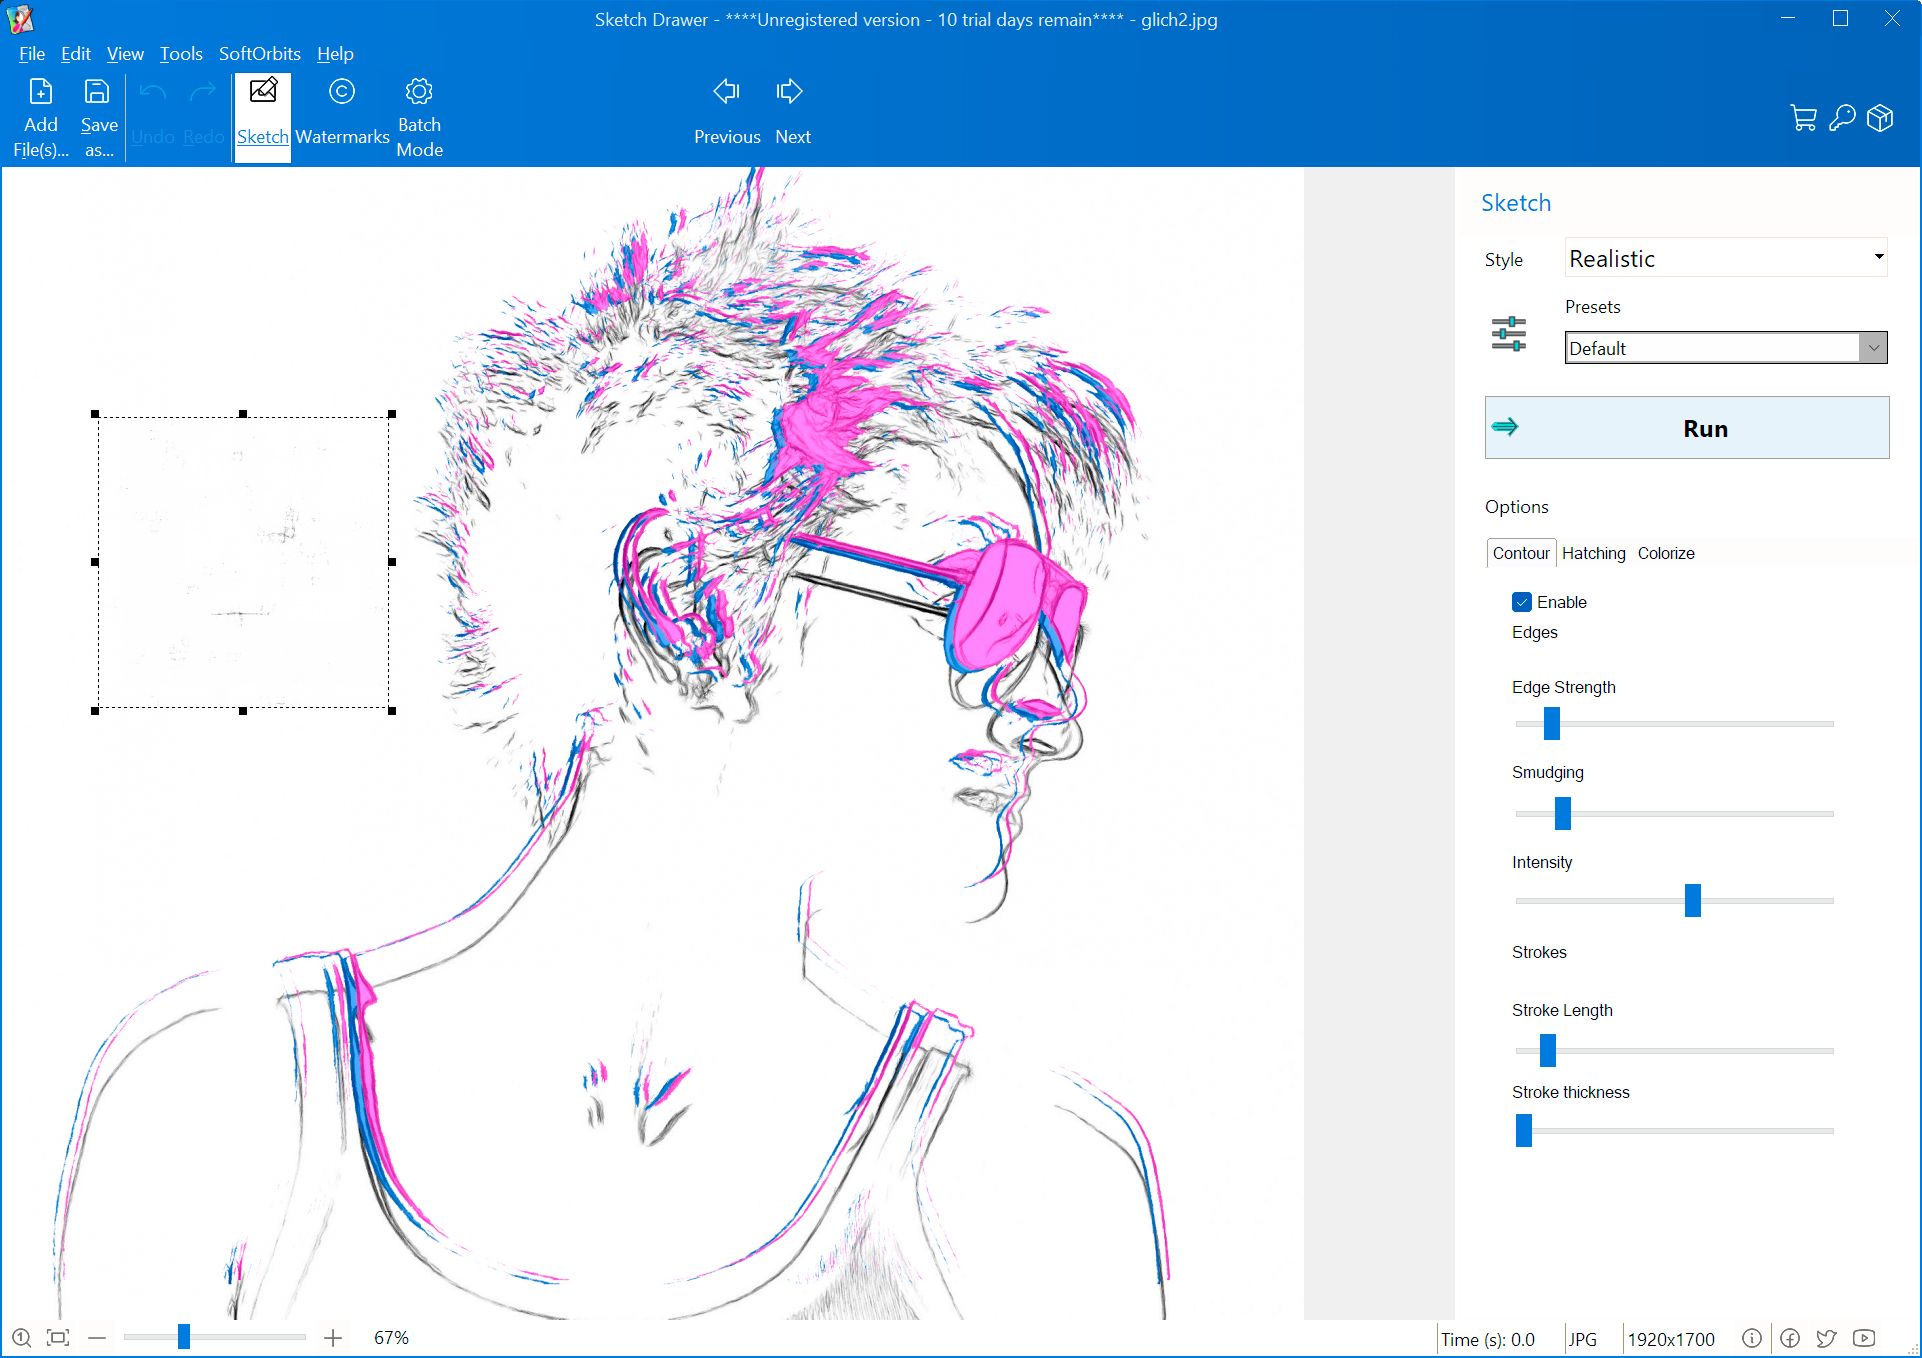Switch to Batch Mode

point(419,118)
